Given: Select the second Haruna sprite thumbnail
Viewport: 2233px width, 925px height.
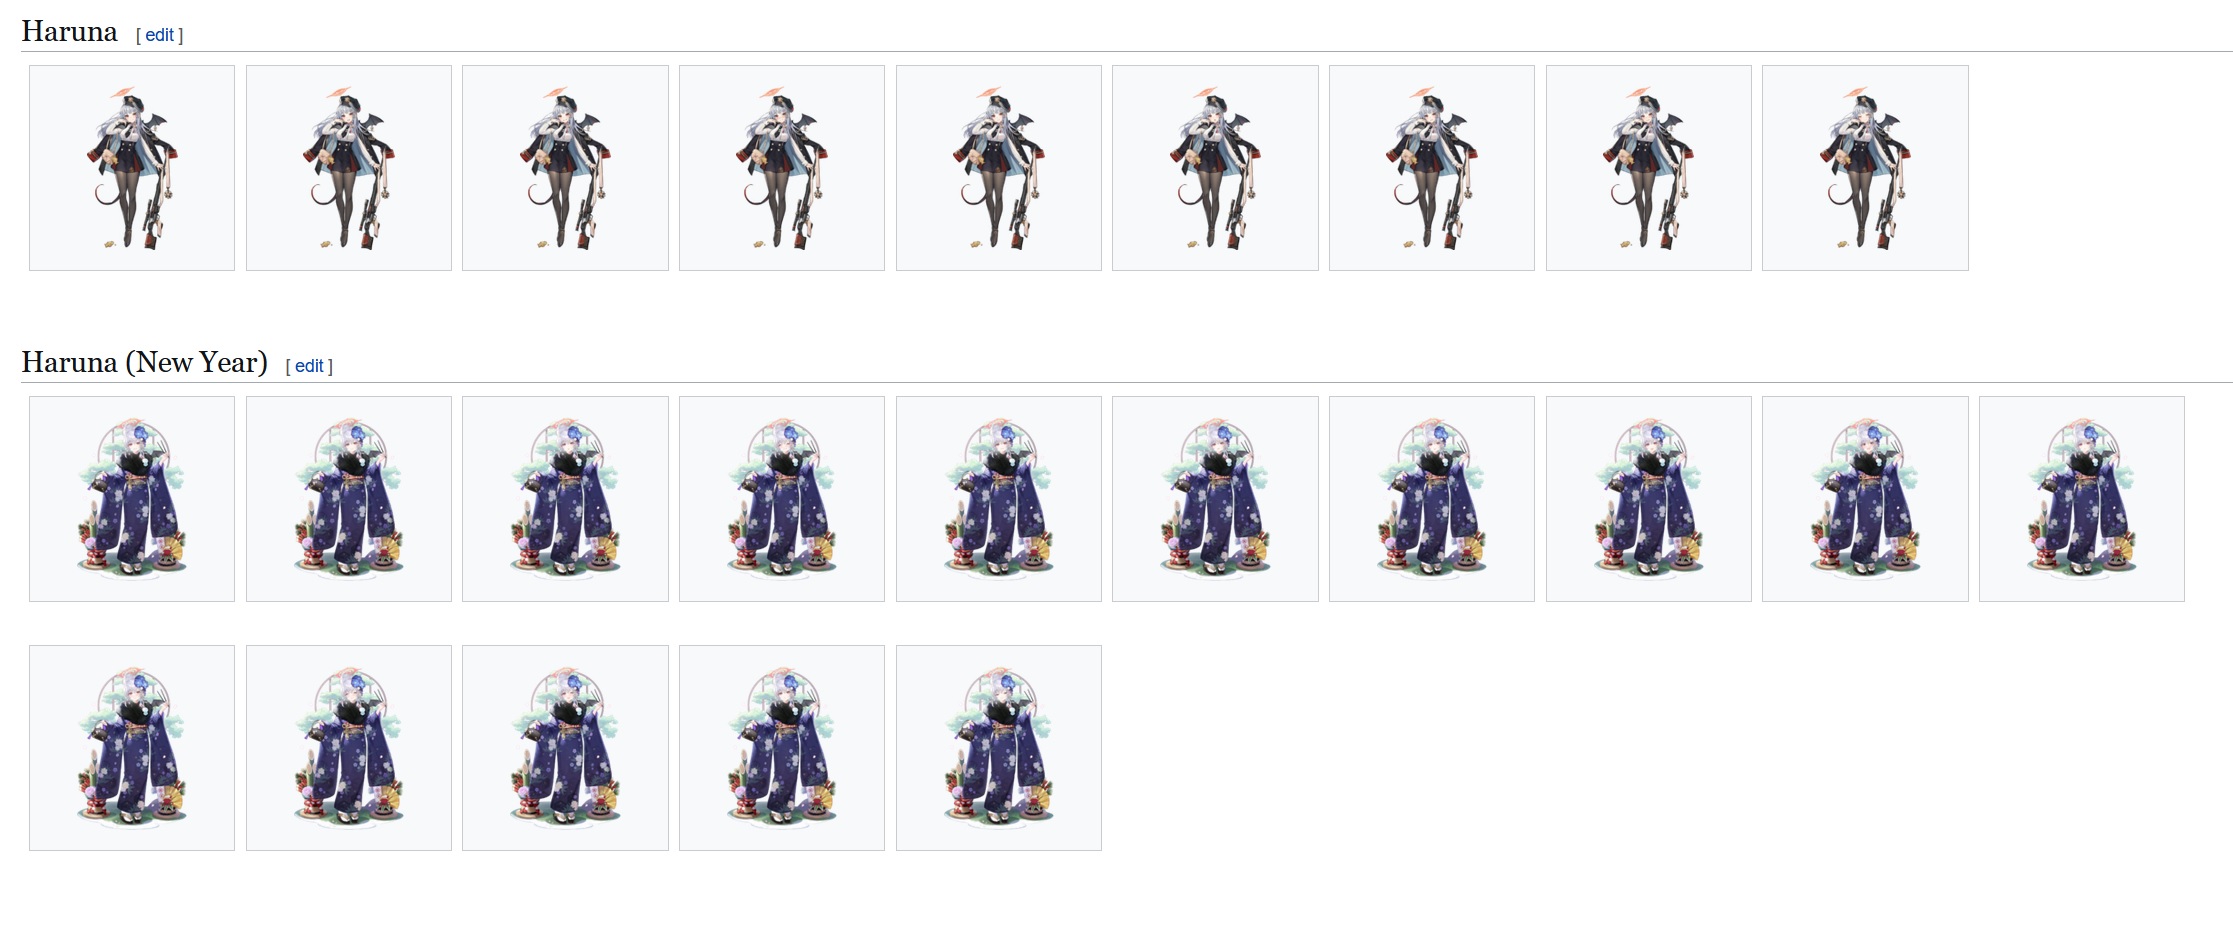Looking at the screenshot, I should (x=349, y=168).
